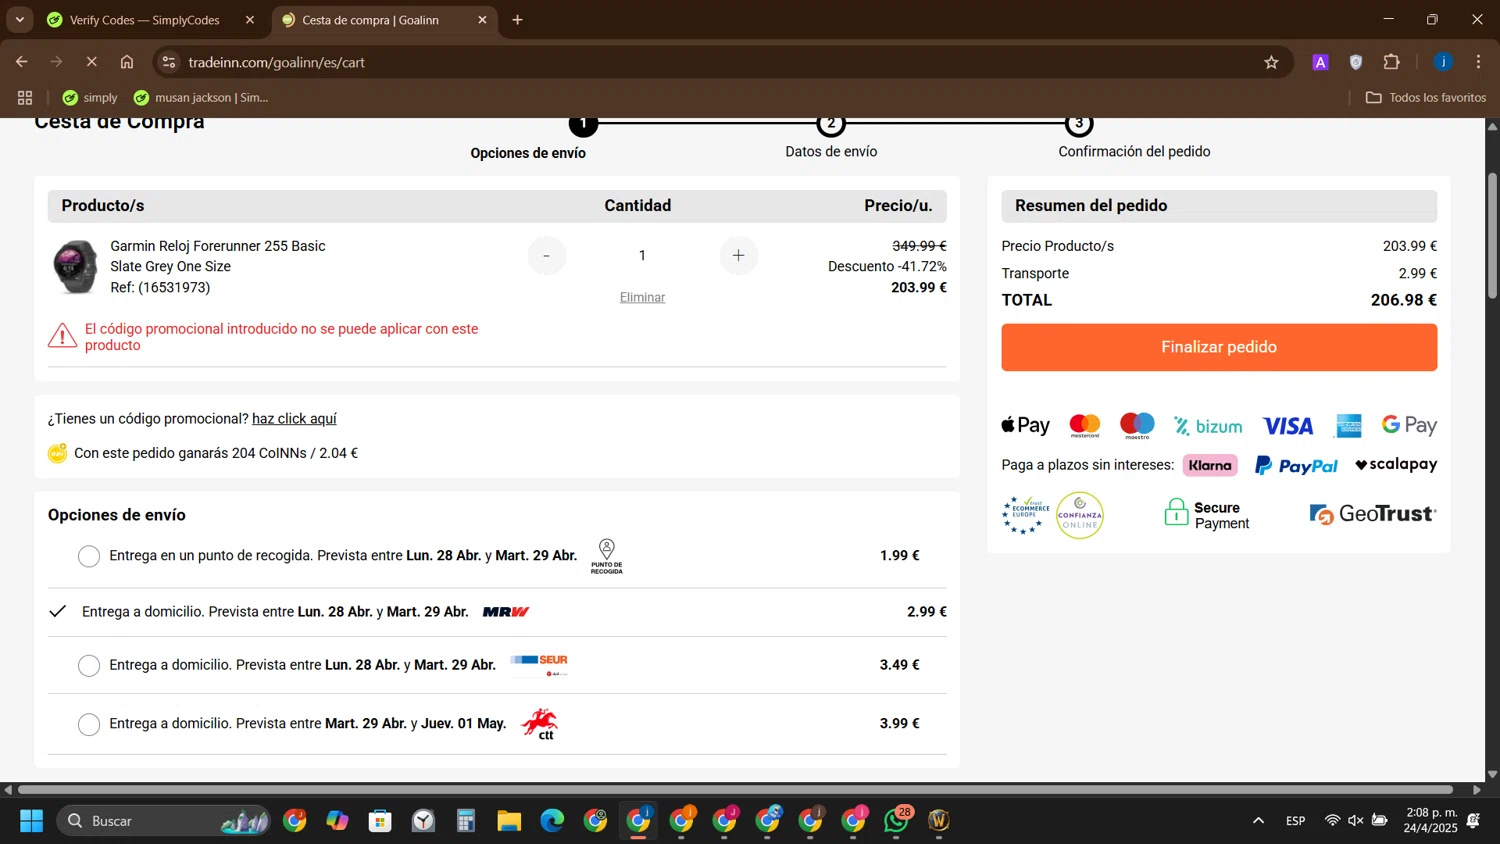Click the Klarna installment badge
Screen dimensions: 1500x844
(x=1210, y=465)
